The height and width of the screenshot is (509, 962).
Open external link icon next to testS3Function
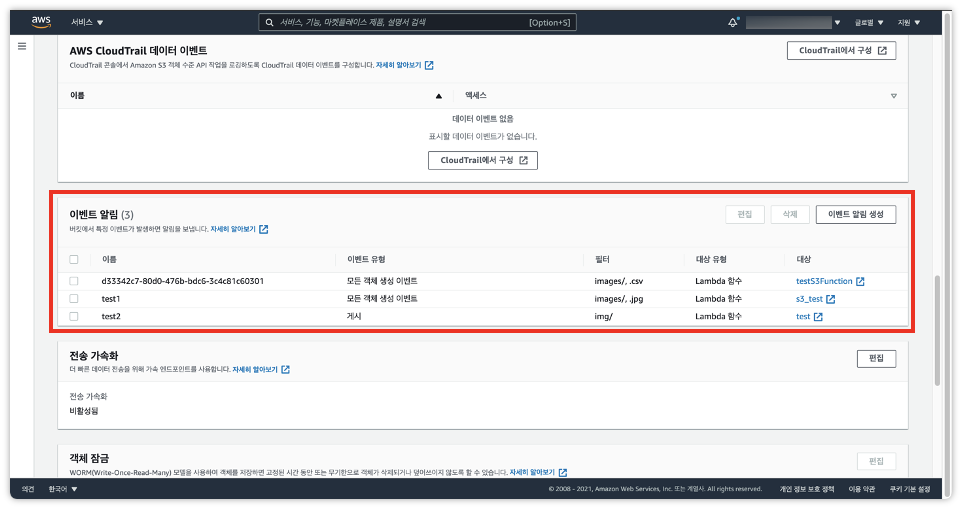[860, 281]
